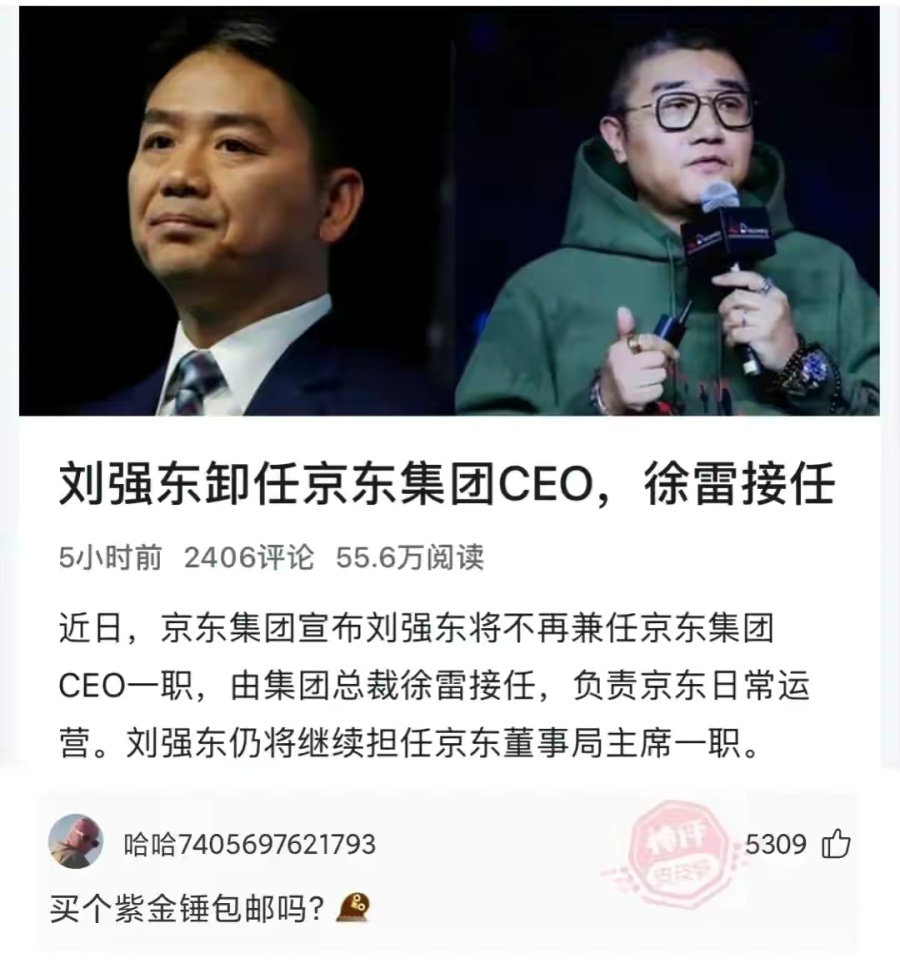
Task: Click the article summary starting with 近日
Action: (433, 686)
